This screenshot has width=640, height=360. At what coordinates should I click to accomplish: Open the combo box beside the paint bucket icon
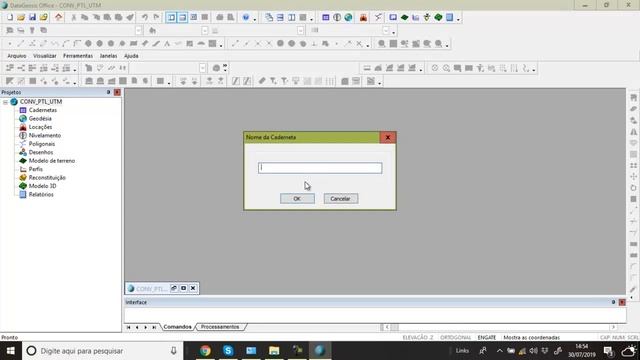204,30
